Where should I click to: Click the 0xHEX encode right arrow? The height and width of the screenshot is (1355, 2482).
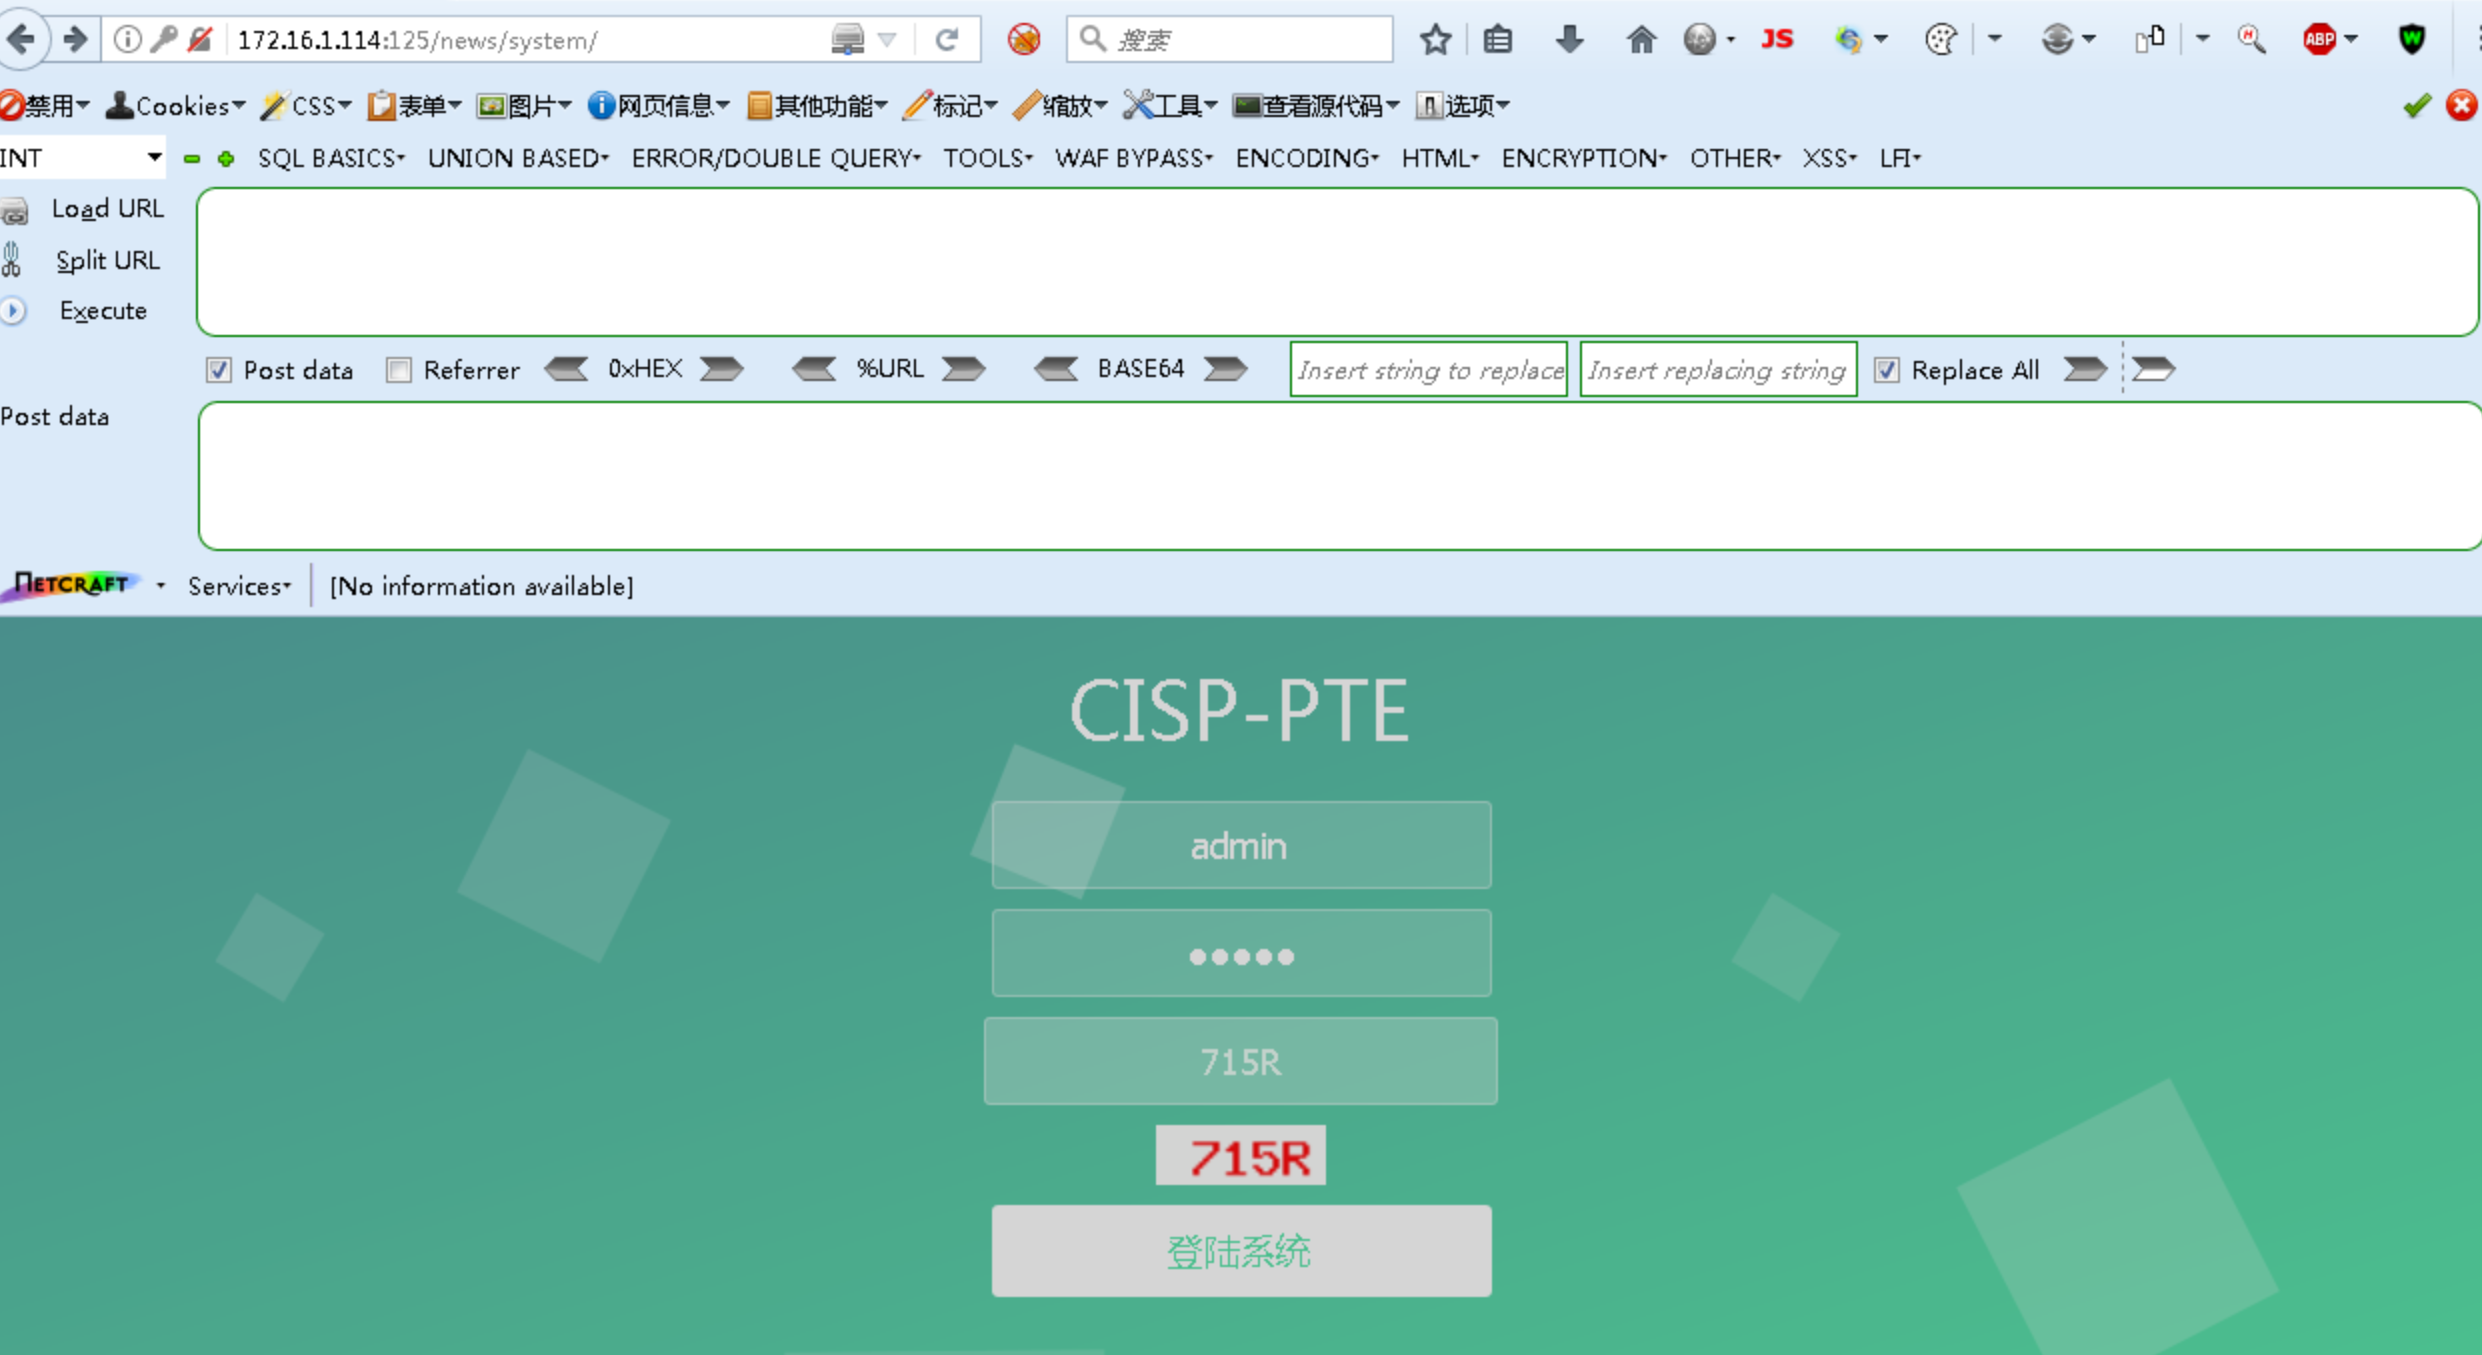pos(721,369)
